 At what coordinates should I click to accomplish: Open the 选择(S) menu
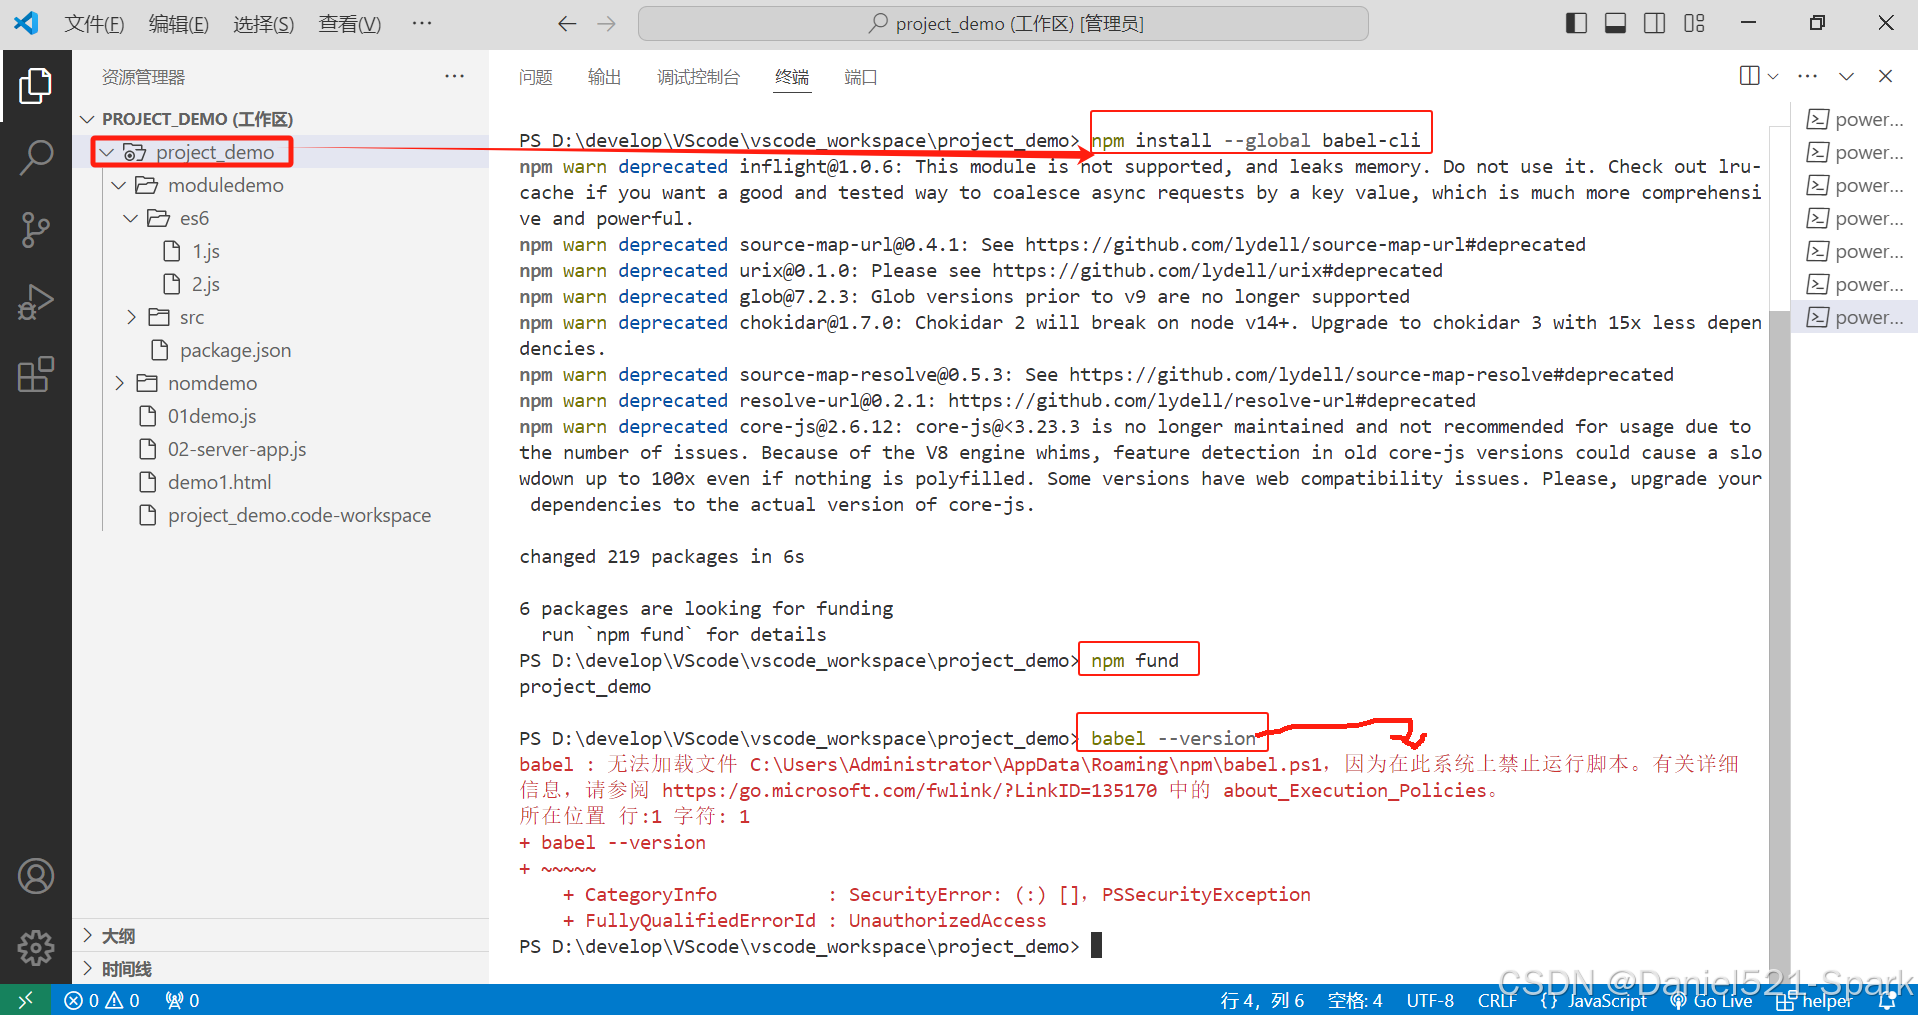(264, 24)
